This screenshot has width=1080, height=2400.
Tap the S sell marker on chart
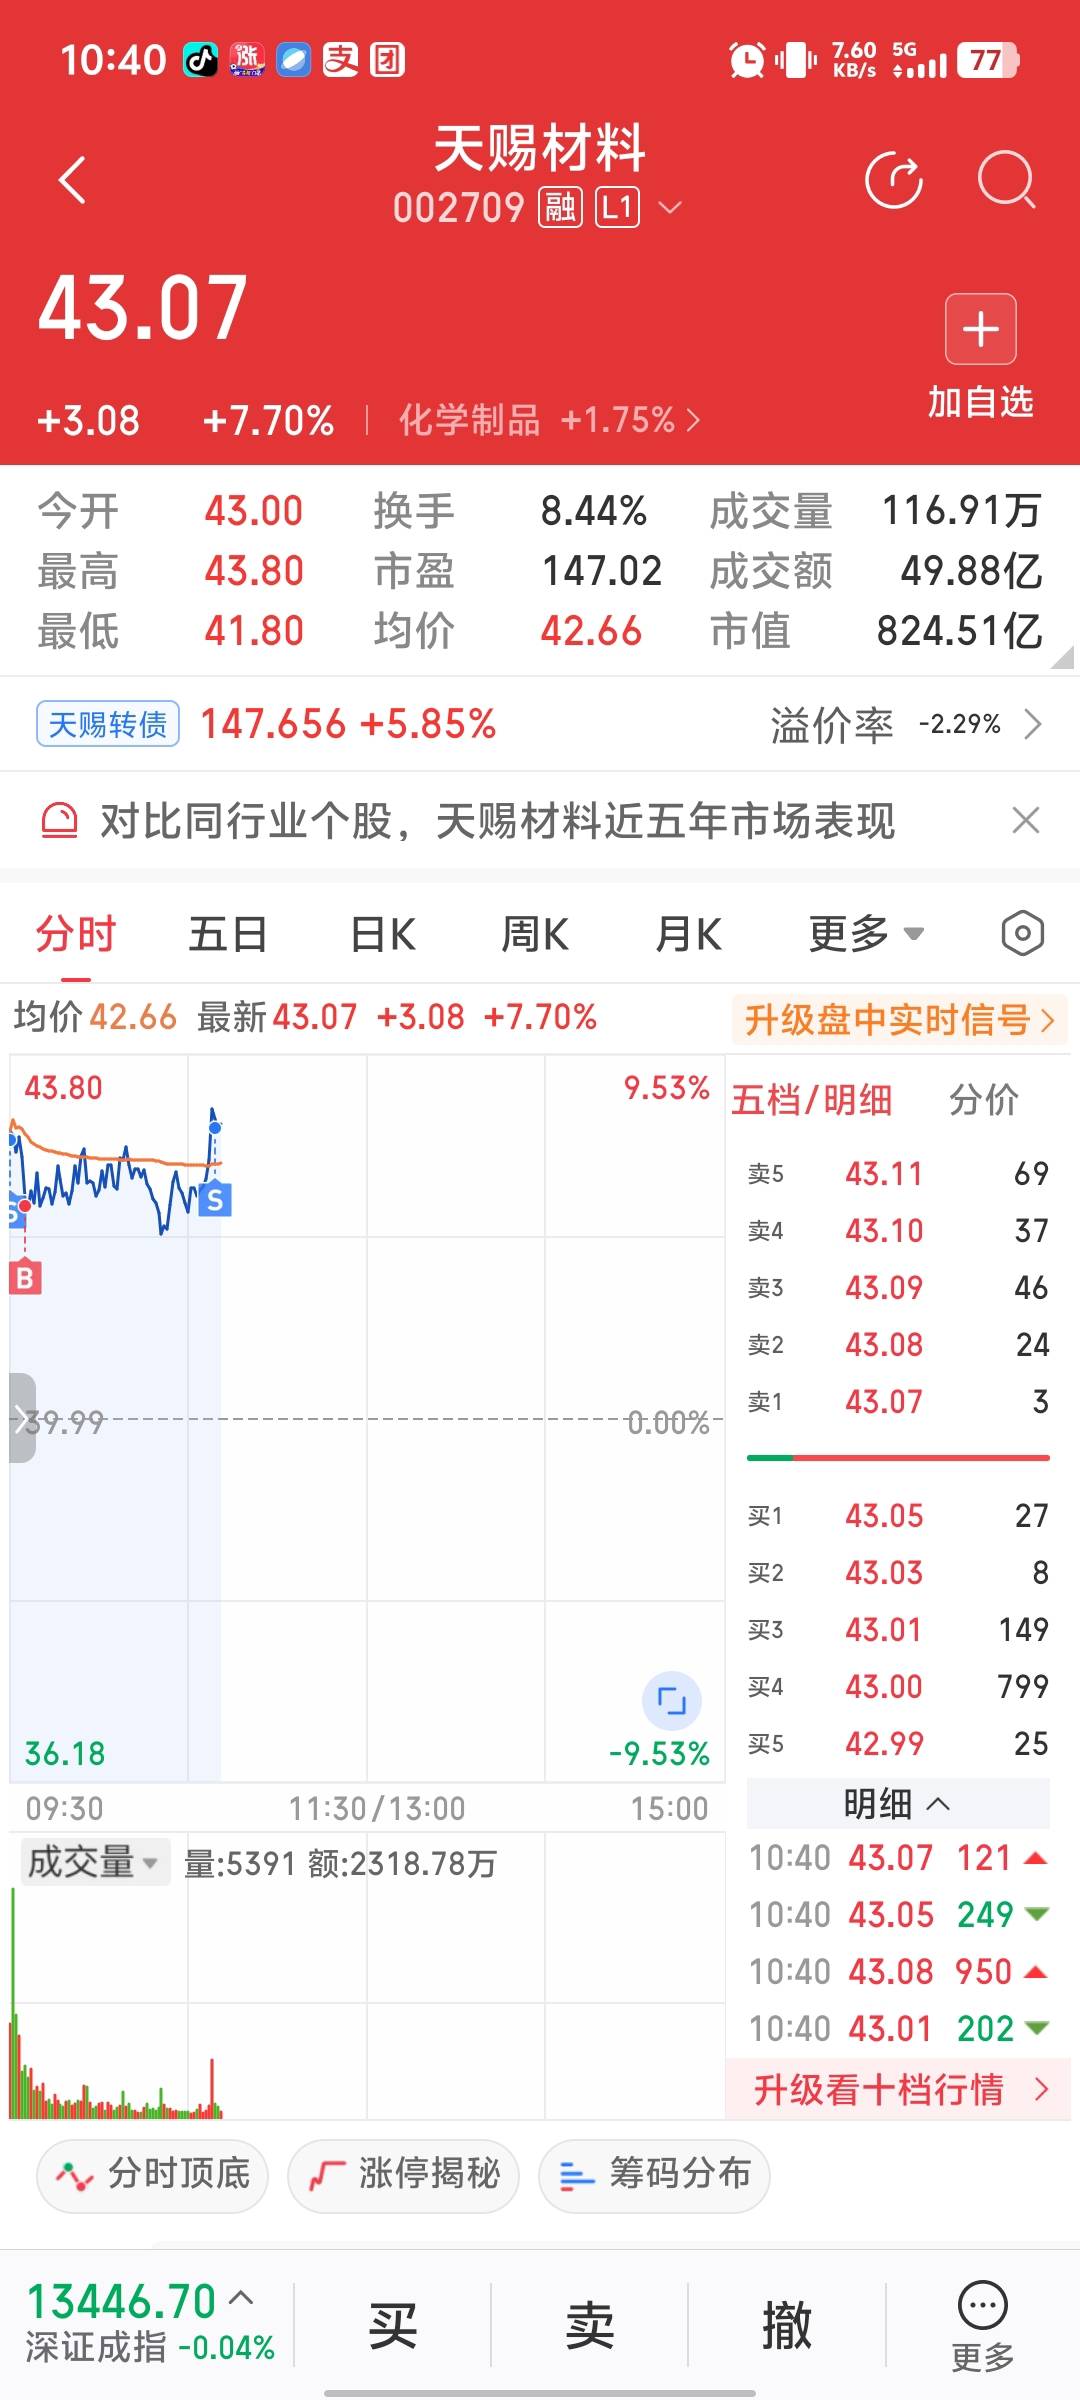pyautogui.click(x=215, y=1199)
